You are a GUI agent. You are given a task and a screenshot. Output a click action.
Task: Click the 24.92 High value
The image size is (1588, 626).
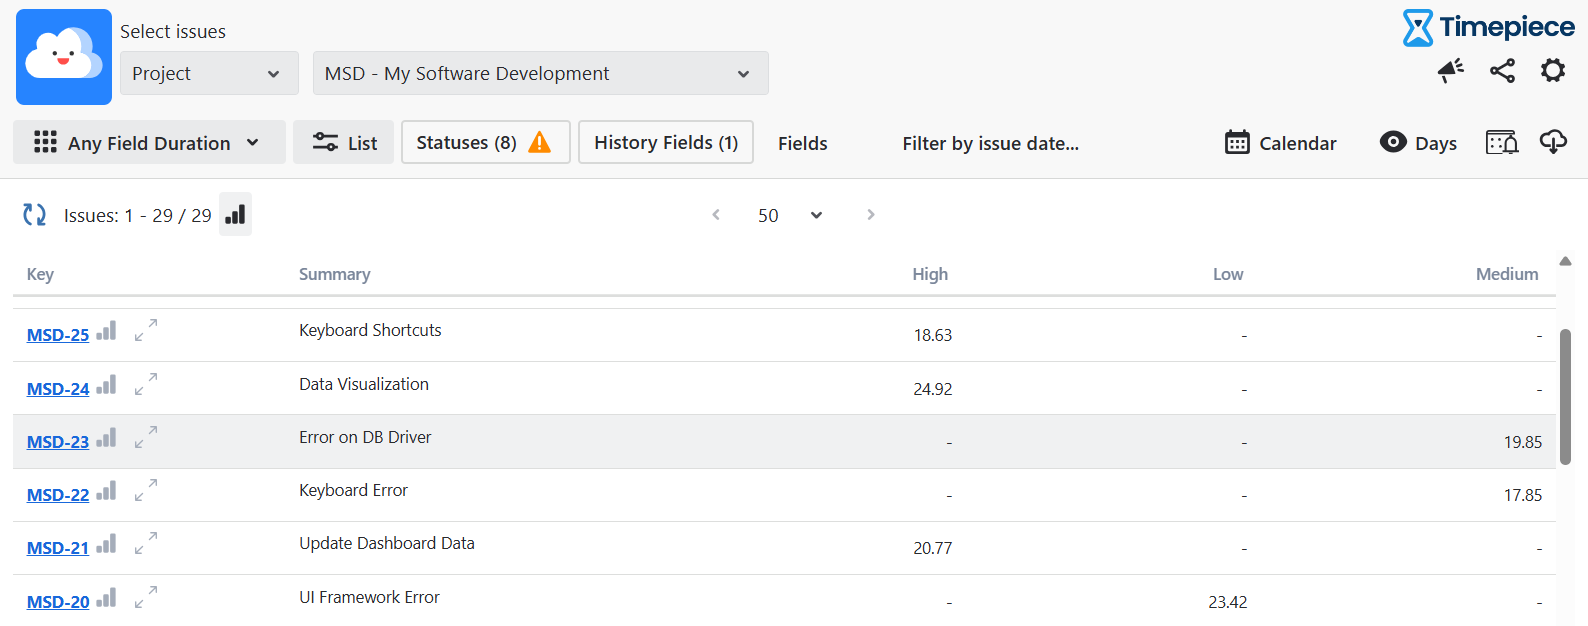[x=933, y=389]
